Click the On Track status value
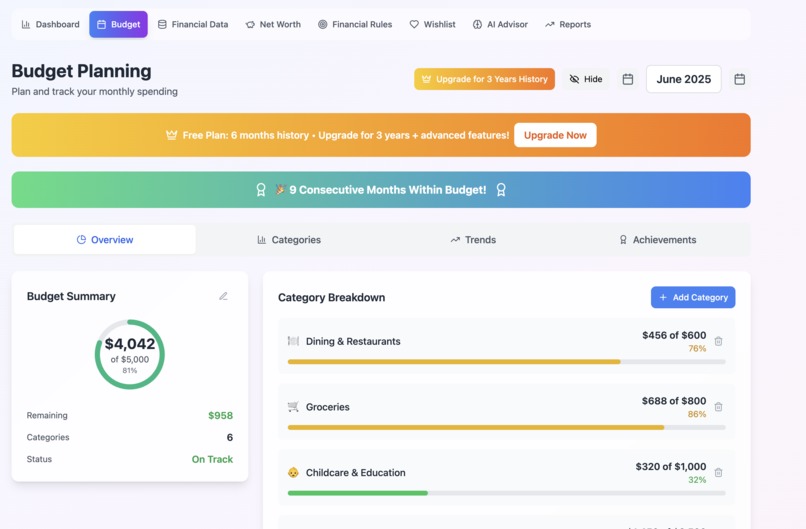 pyautogui.click(x=212, y=459)
